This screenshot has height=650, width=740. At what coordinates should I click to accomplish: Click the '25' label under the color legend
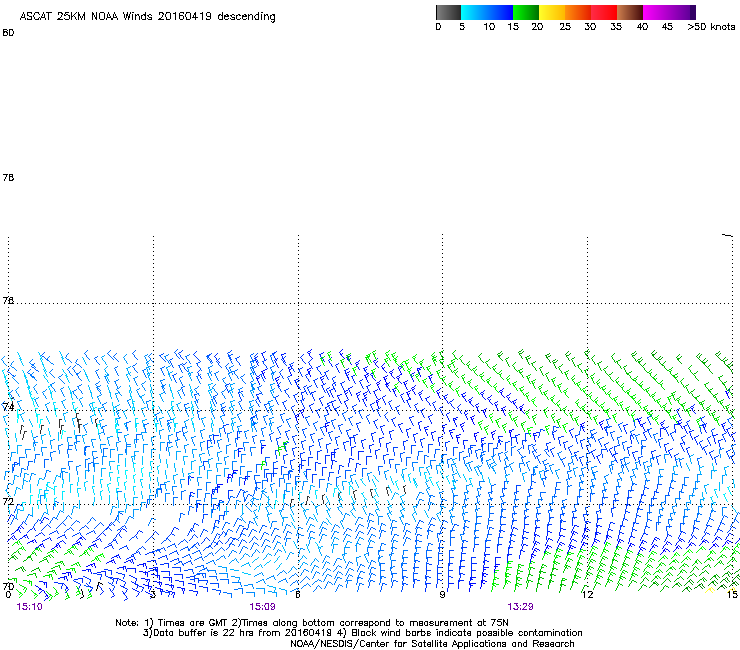point(565,27)
